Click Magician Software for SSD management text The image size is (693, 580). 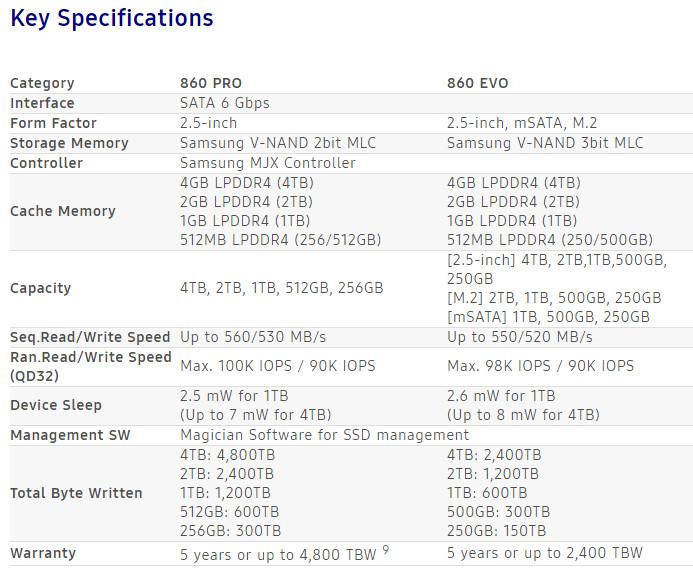324,435
